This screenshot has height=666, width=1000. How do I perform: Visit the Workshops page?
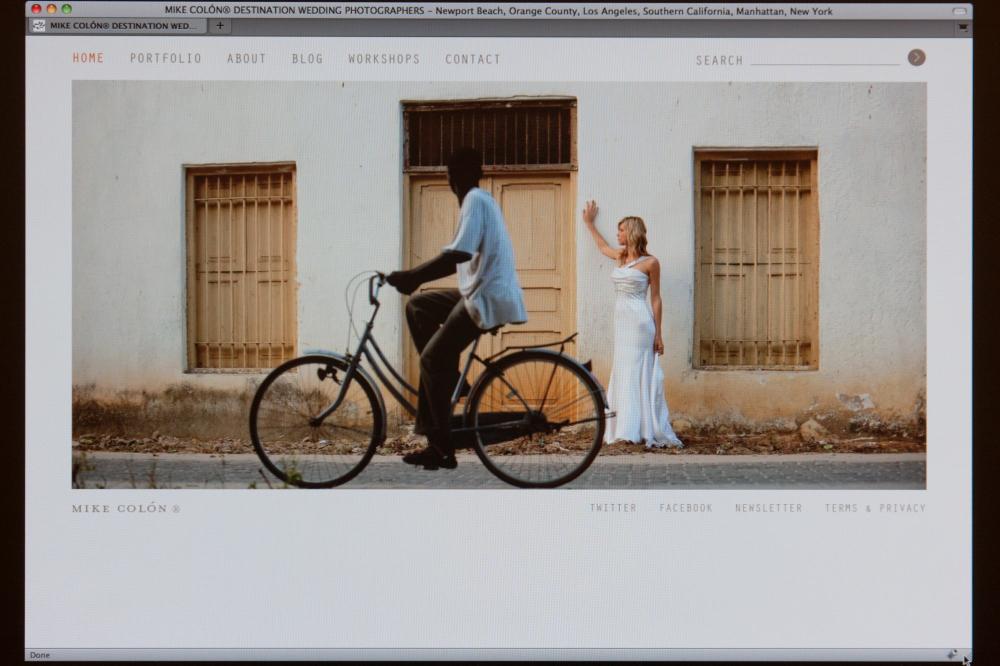pos(383,58)
